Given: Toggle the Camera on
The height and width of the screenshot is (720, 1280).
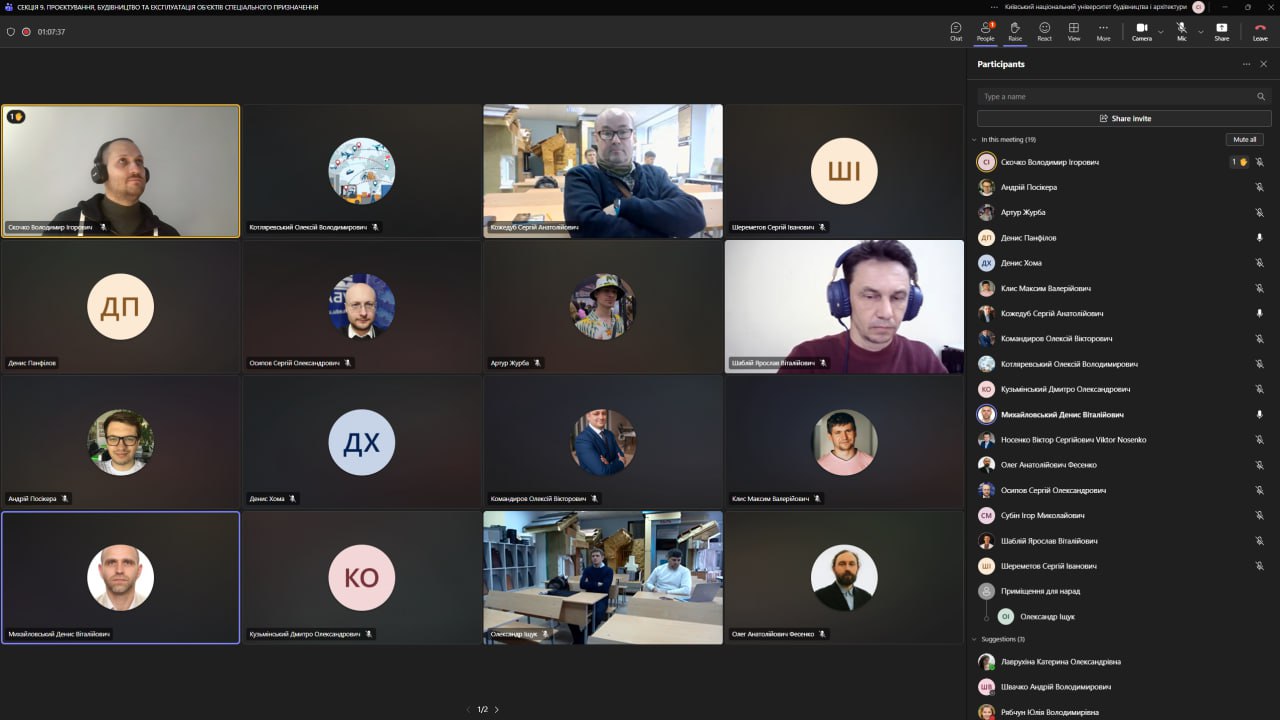Looking at the screenshot, I should pyautogui.click(x=1141, y=31).
